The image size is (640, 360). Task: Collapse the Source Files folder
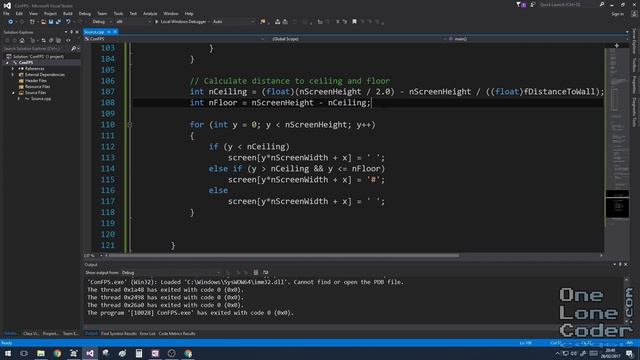13,93
